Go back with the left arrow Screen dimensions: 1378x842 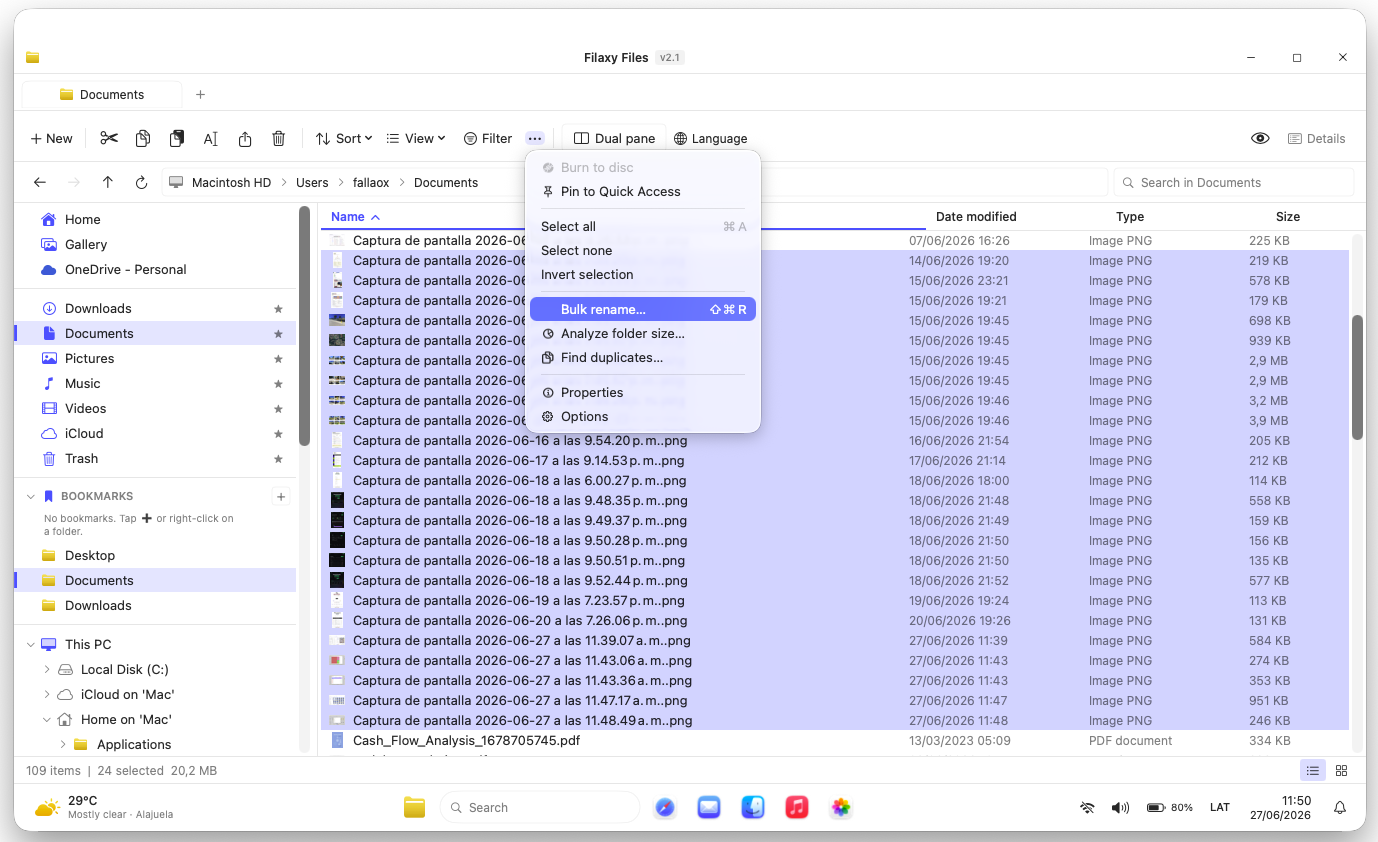pos(40,183)
